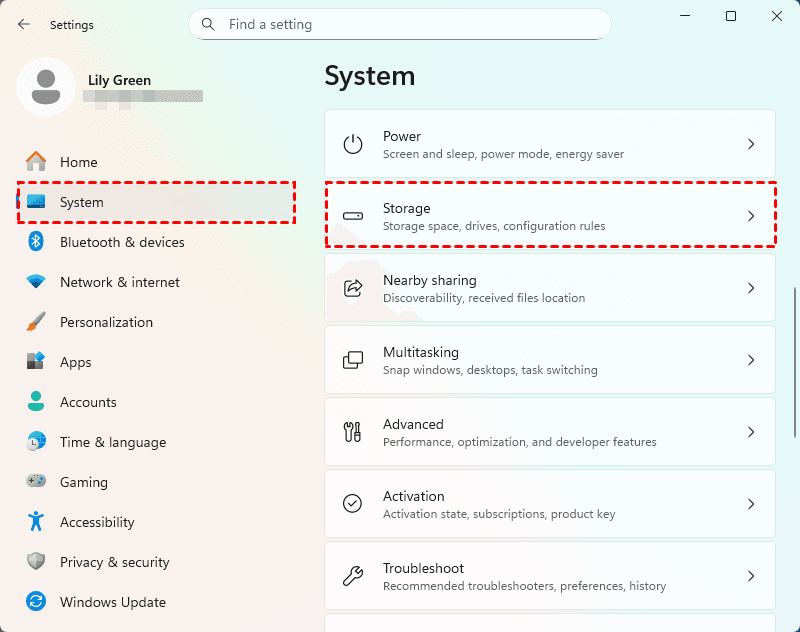Click the back arrow in Settings header
The height and width of the screenshot is (632, 800).
pos(24,24)
